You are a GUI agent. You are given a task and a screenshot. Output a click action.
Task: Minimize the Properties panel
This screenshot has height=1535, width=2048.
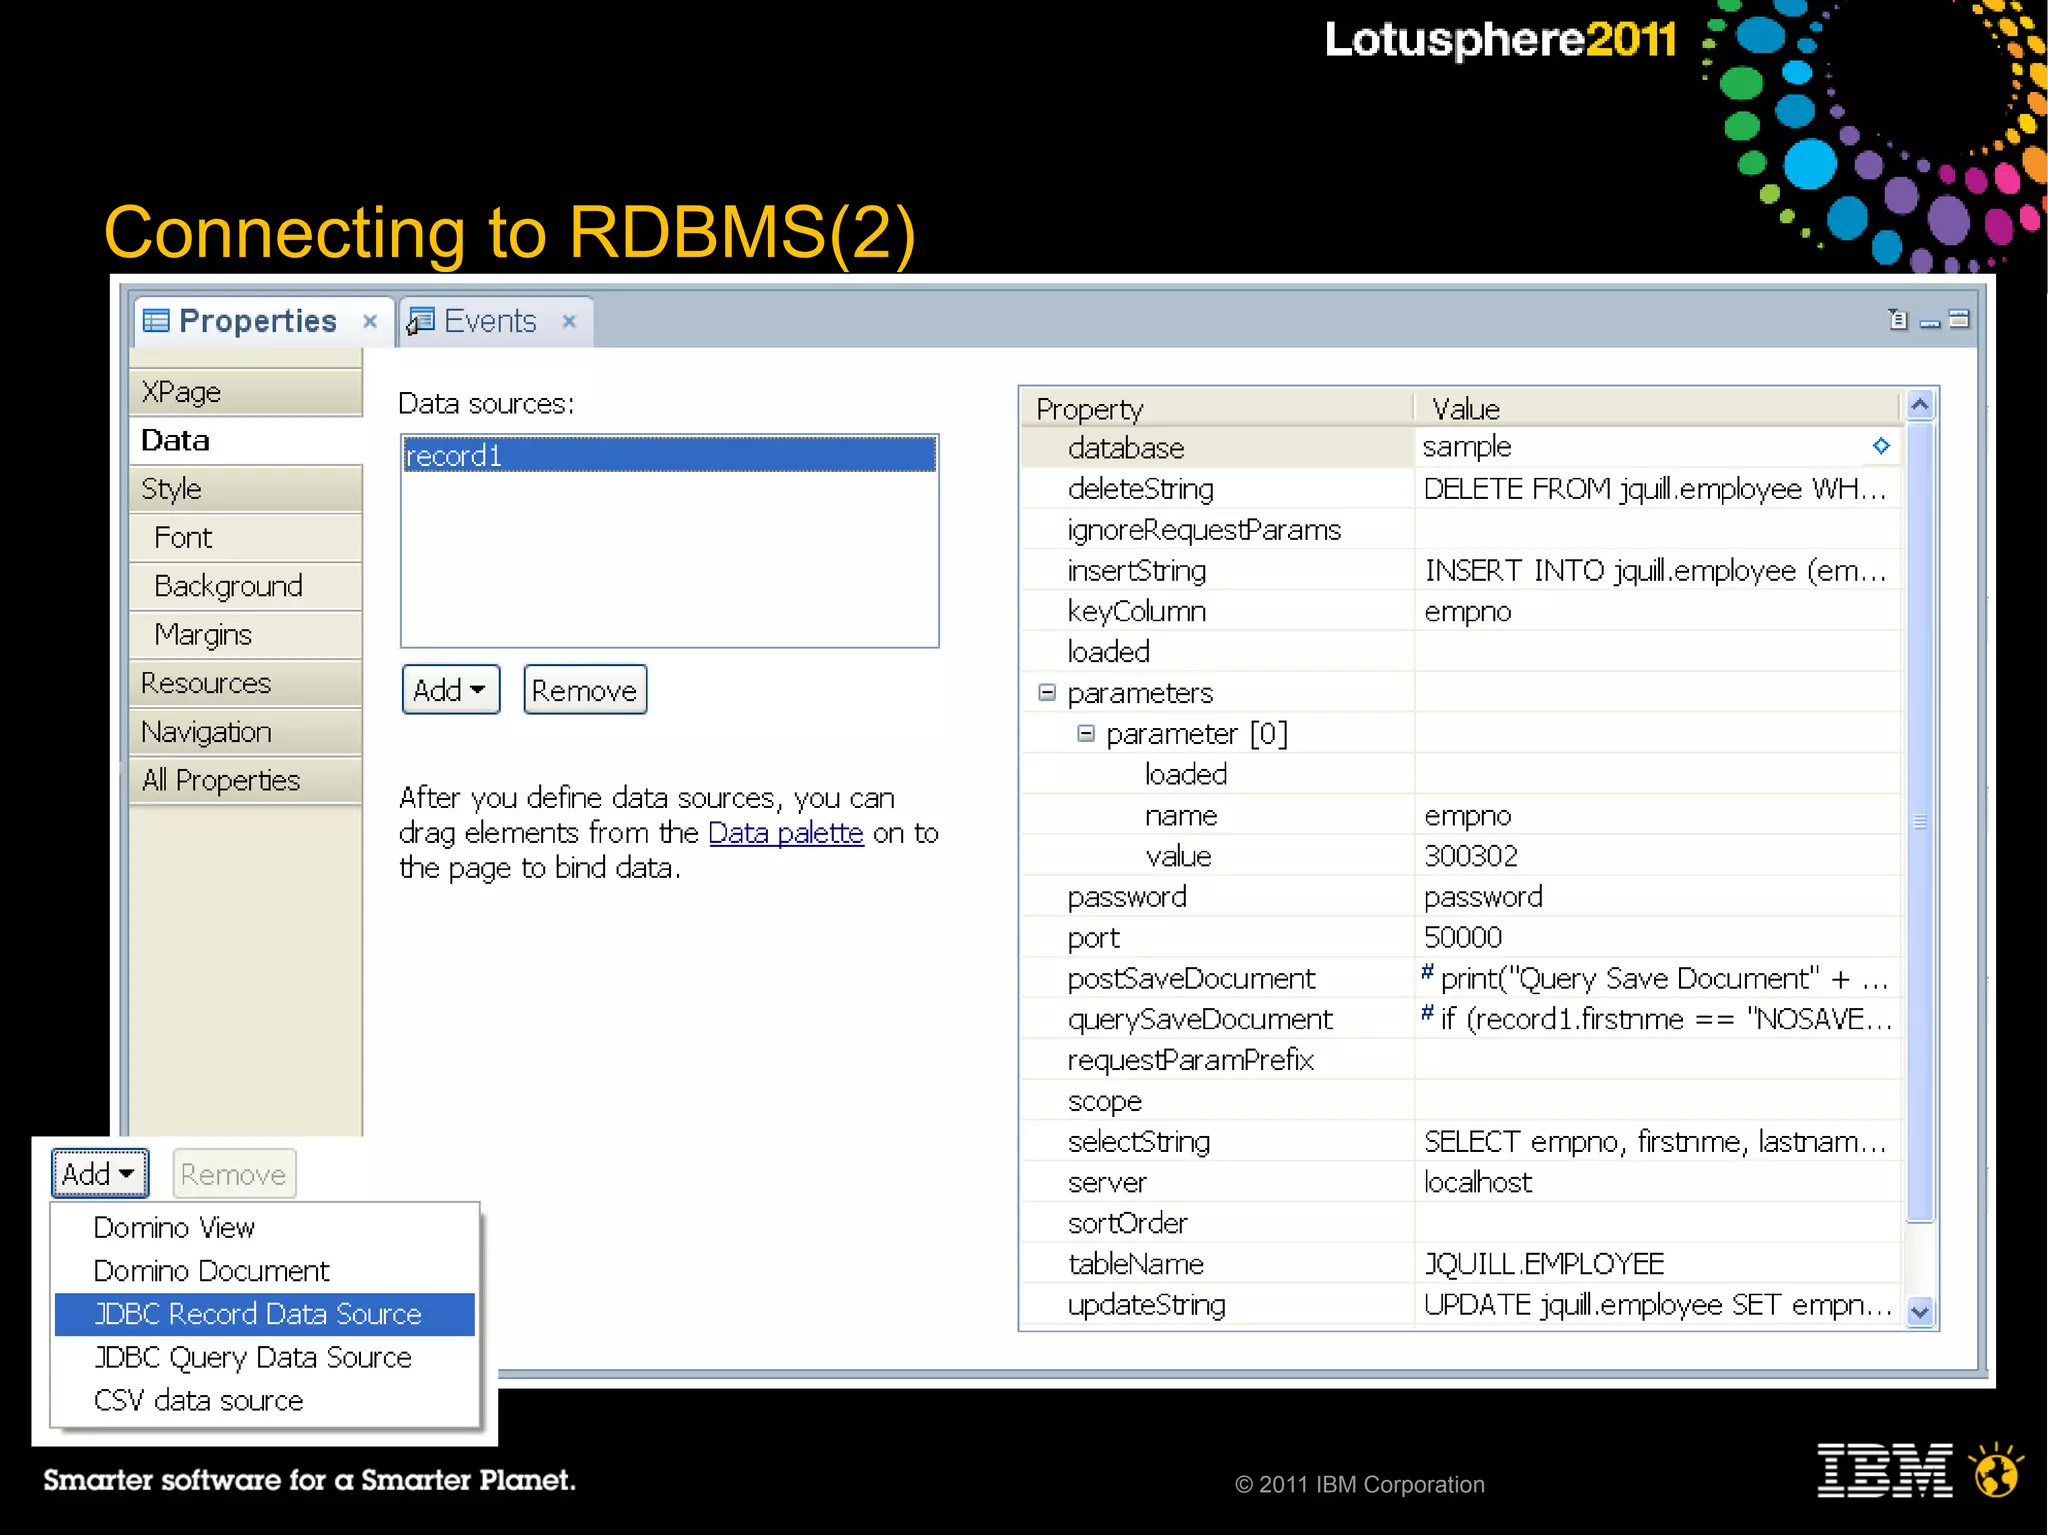coord(1930,322)
